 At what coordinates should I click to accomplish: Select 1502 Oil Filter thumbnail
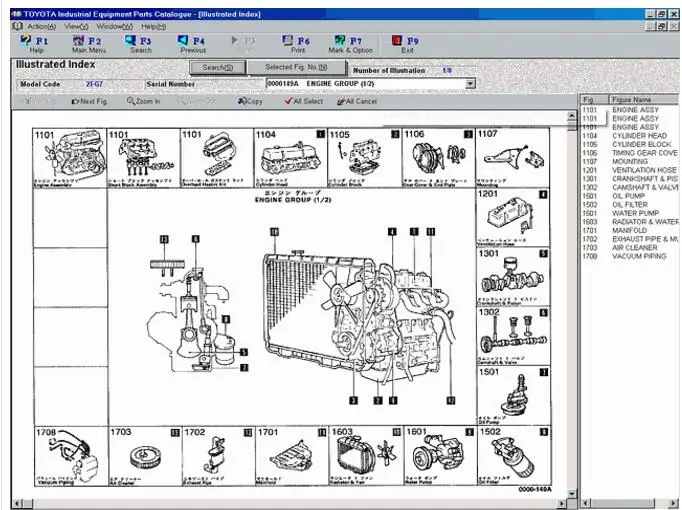pos(514,456)
